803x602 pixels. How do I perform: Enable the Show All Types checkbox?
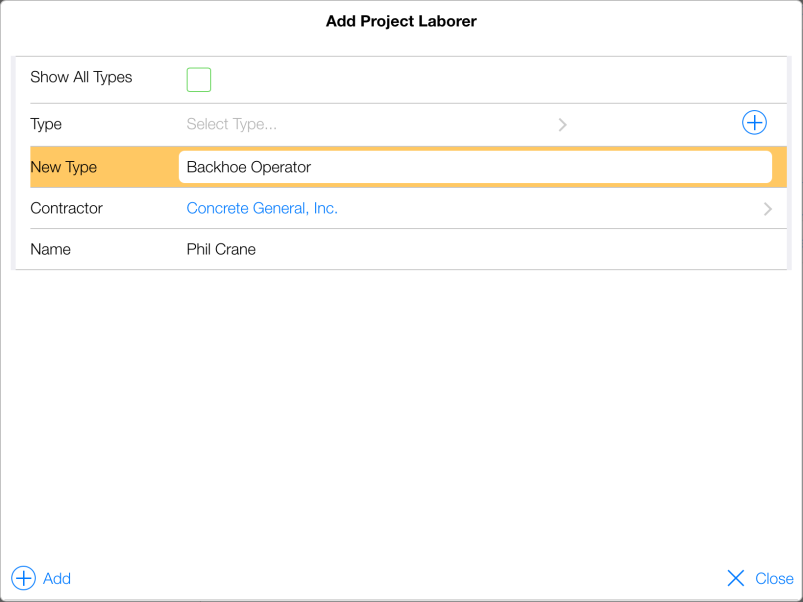click(x=199, y=80)
